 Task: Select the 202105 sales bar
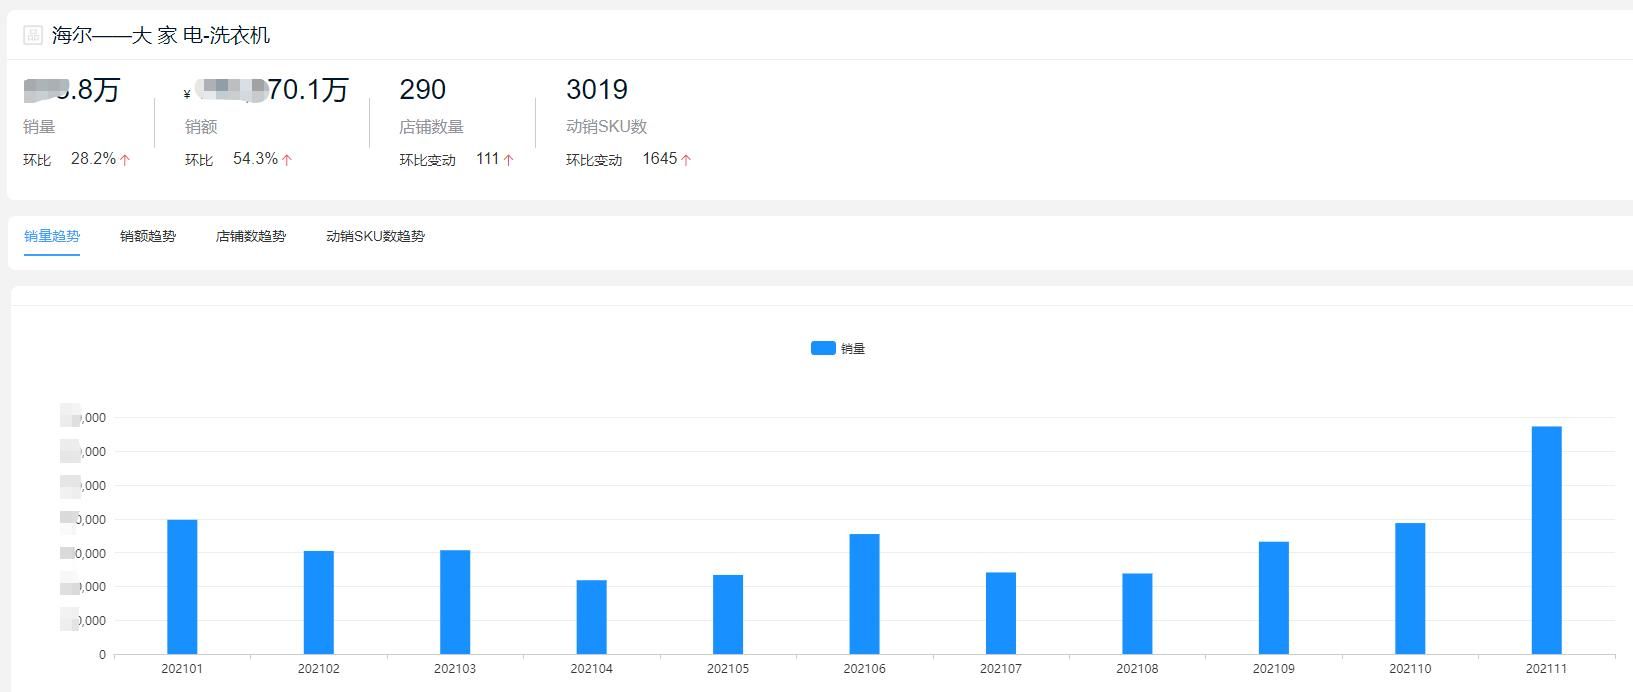tap(728, 614)
